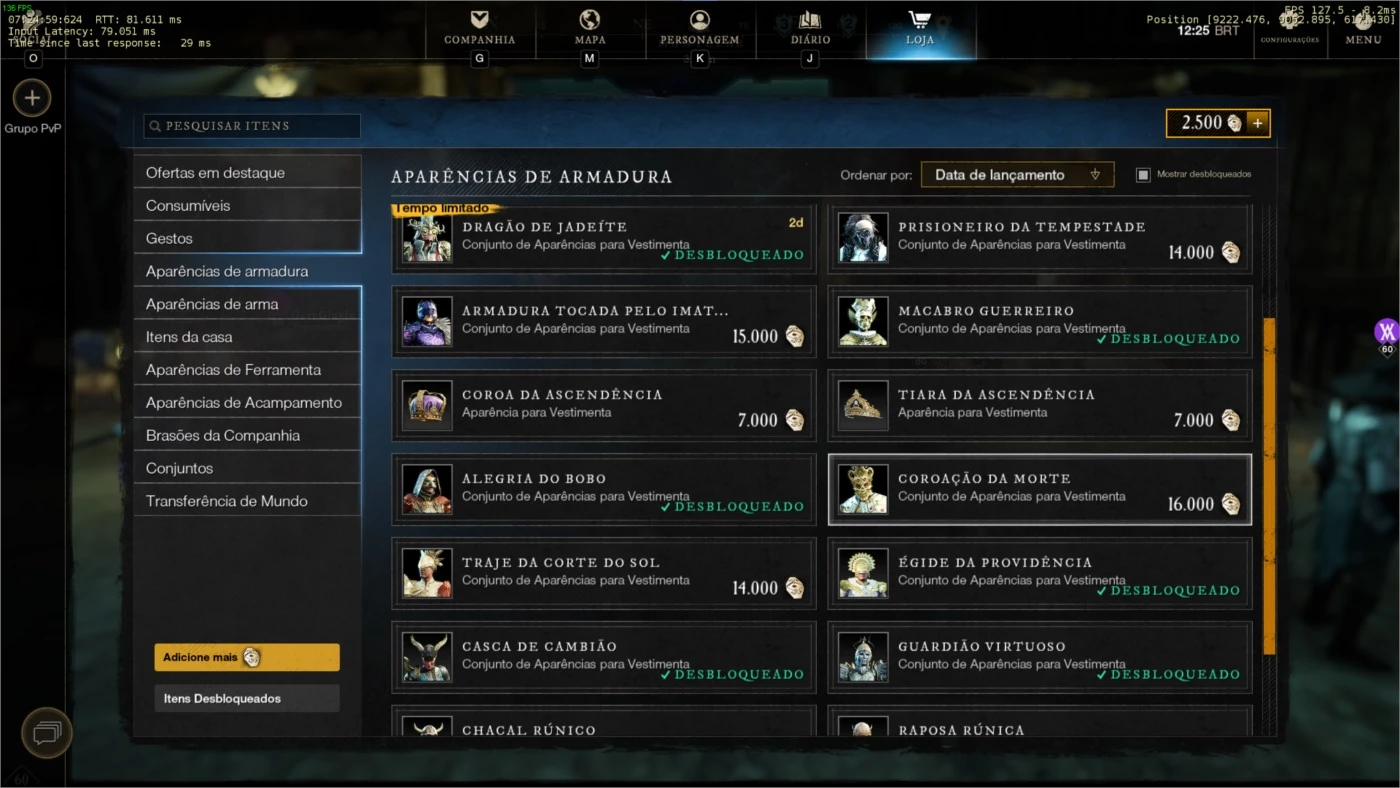The width and height of the screenshot is (1400, 788).
Task: Click the orange scrollbar thumb
Action: 1269,486
